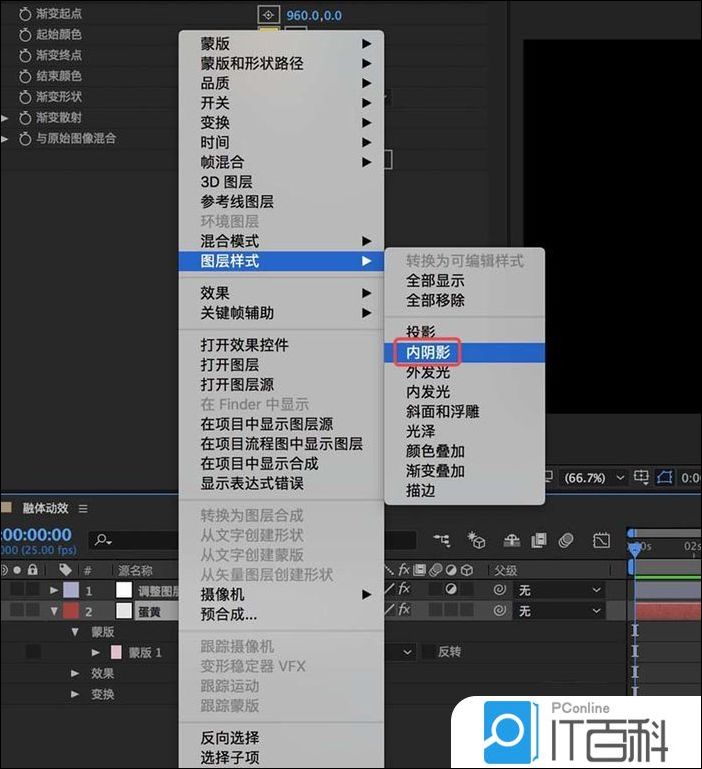
Task: Collapse the 蛋黄 layer triangle
Action: 54,611
